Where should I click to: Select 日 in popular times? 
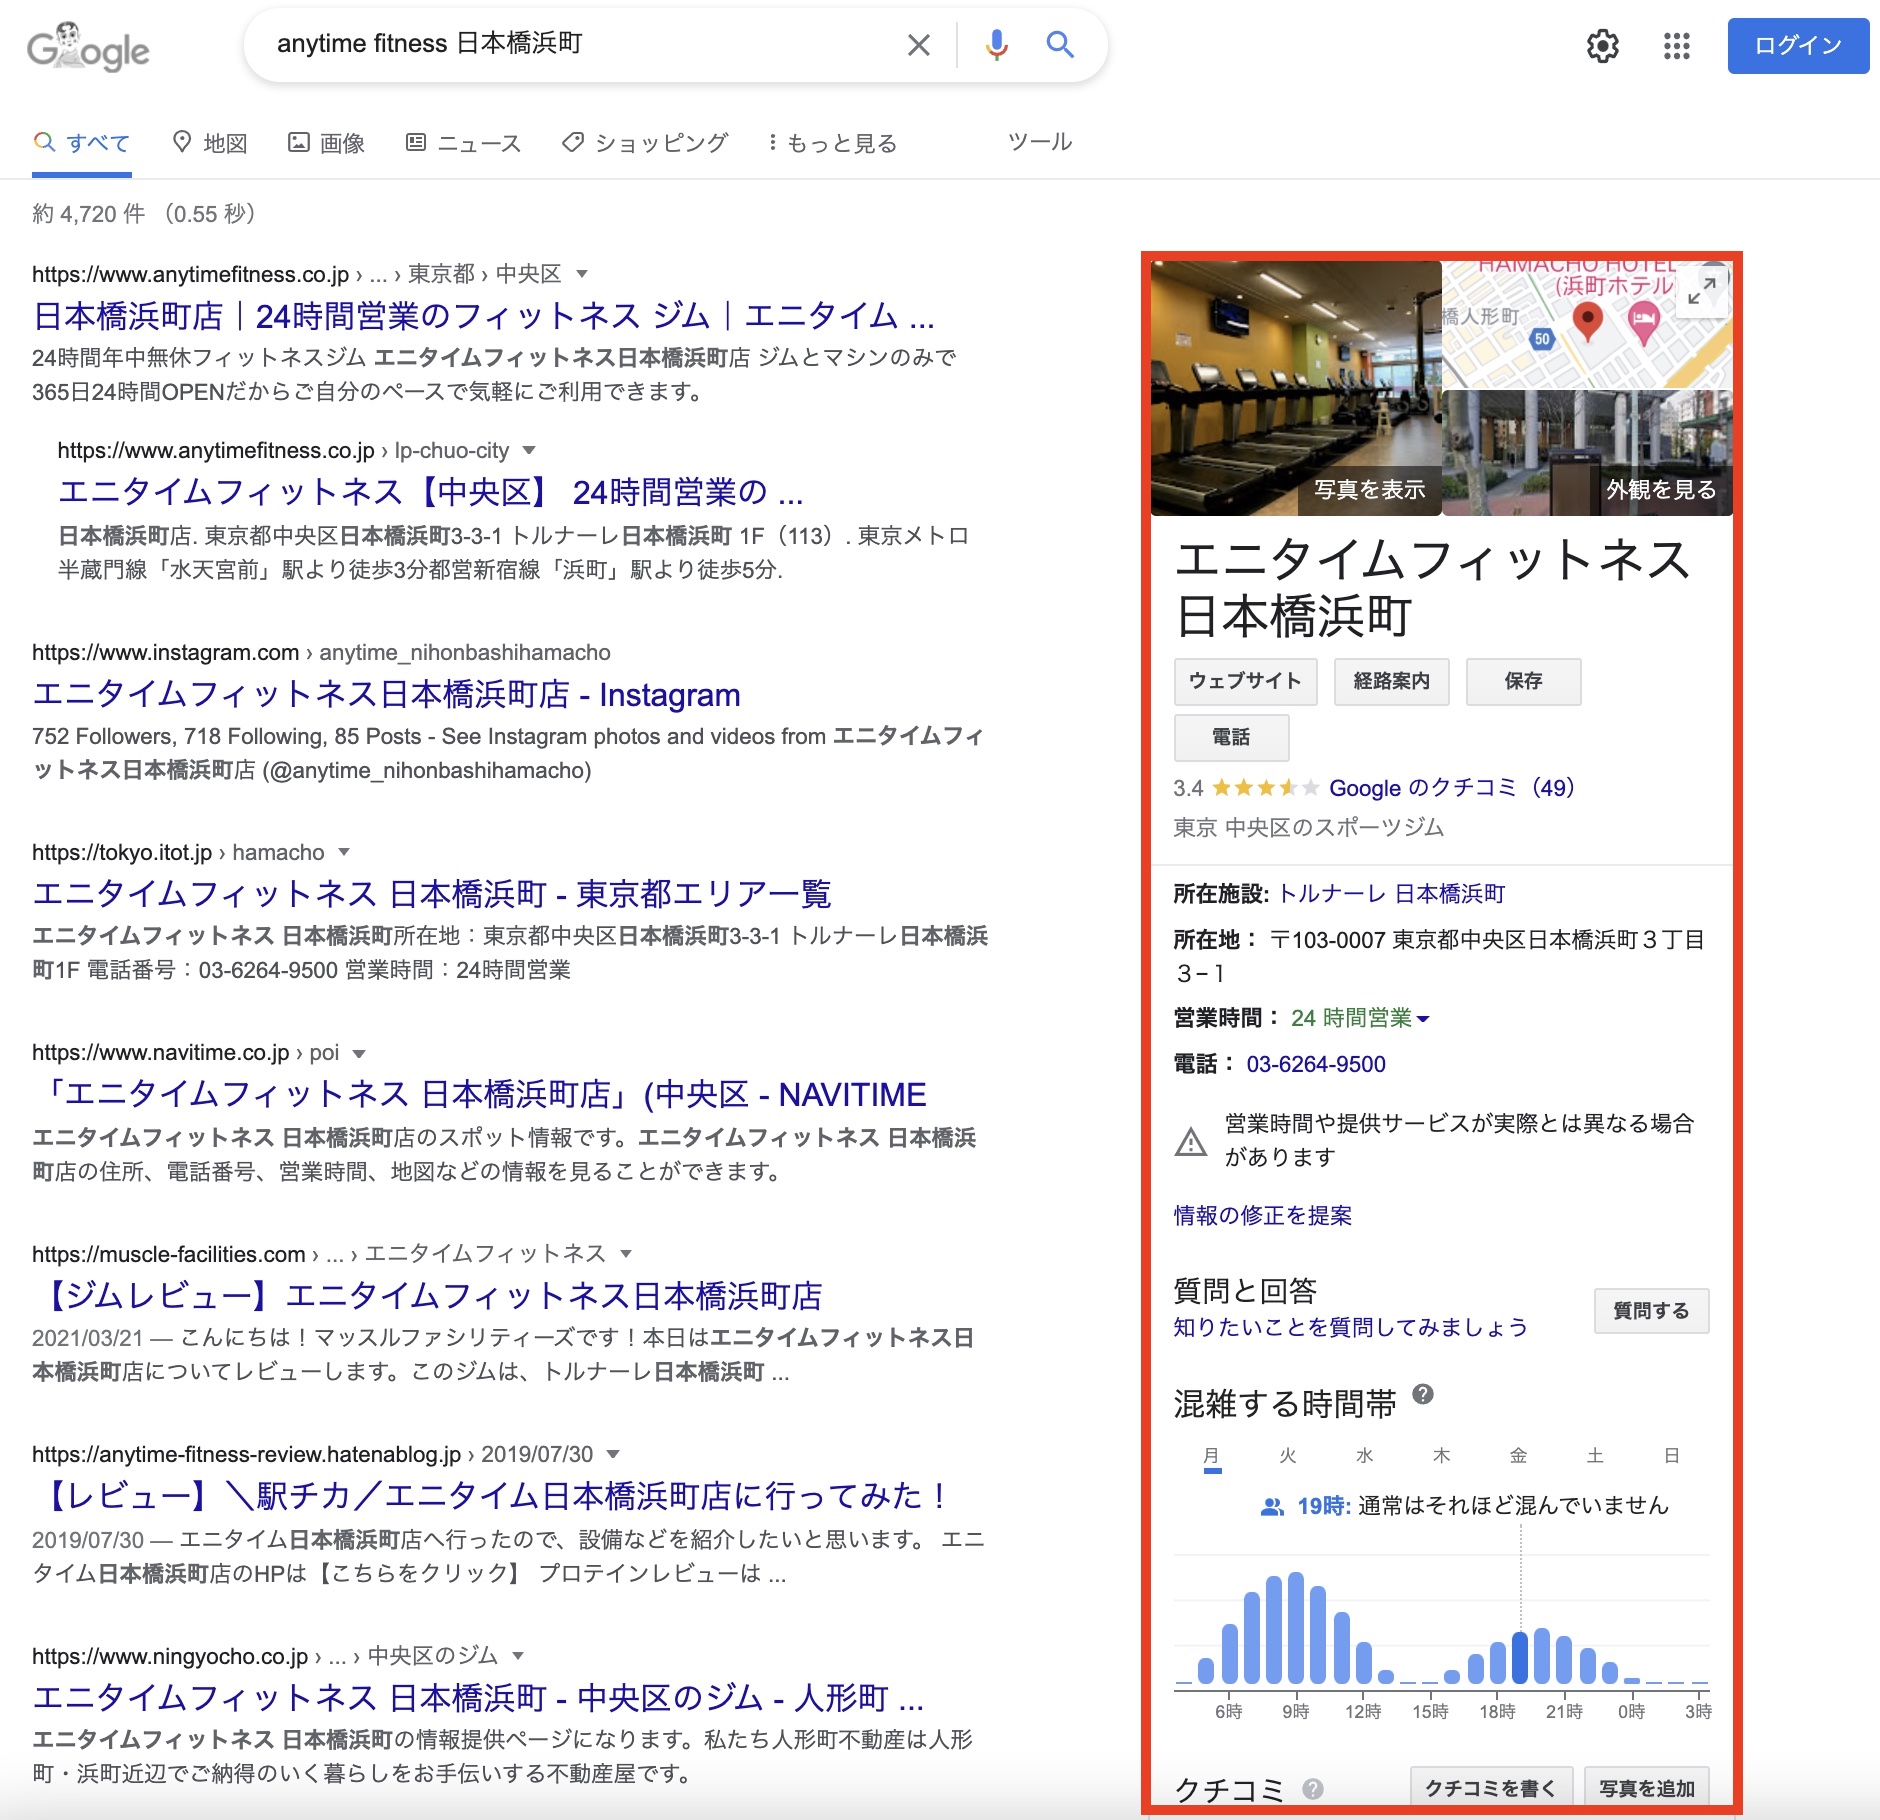[1671, 1456]
